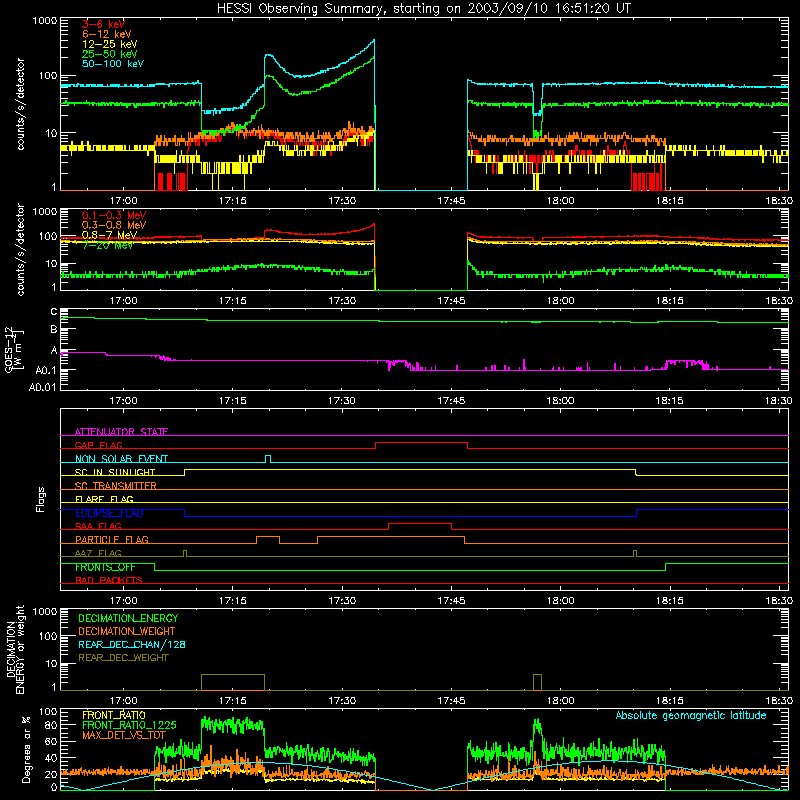
Task: Click 17:15 tick label under the decimation panel
Action: [233, 701]
